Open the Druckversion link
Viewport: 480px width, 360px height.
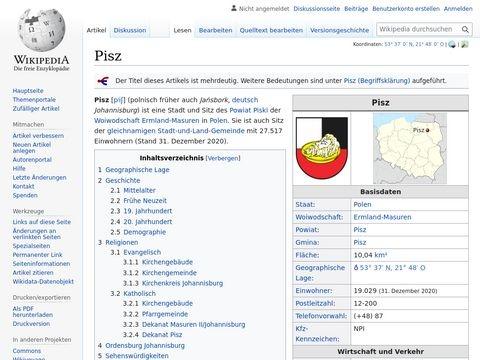pyautogui.click(x=31, y=324)
